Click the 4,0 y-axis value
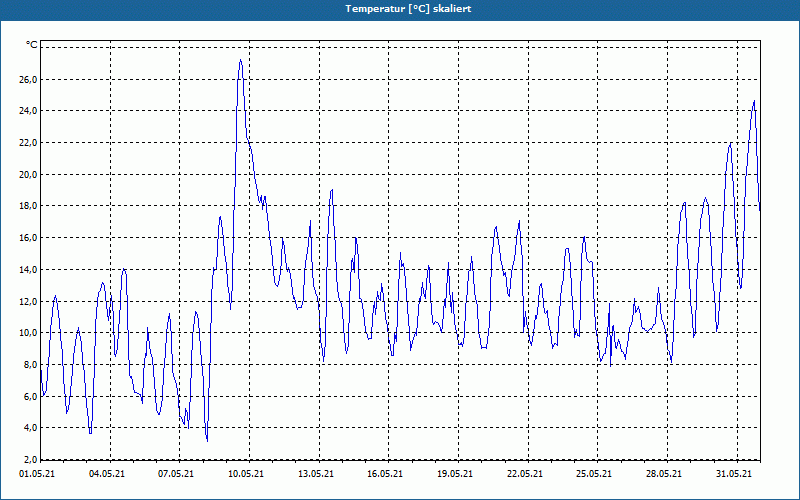 click(30, 428)
